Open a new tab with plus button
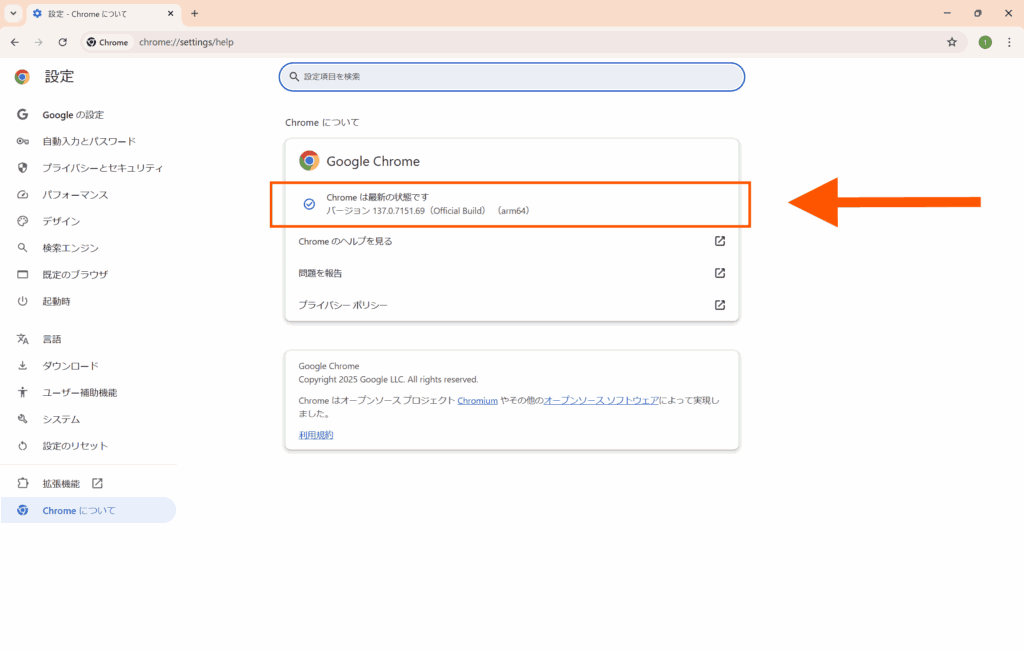1024x651 pixels. [195, 13]
